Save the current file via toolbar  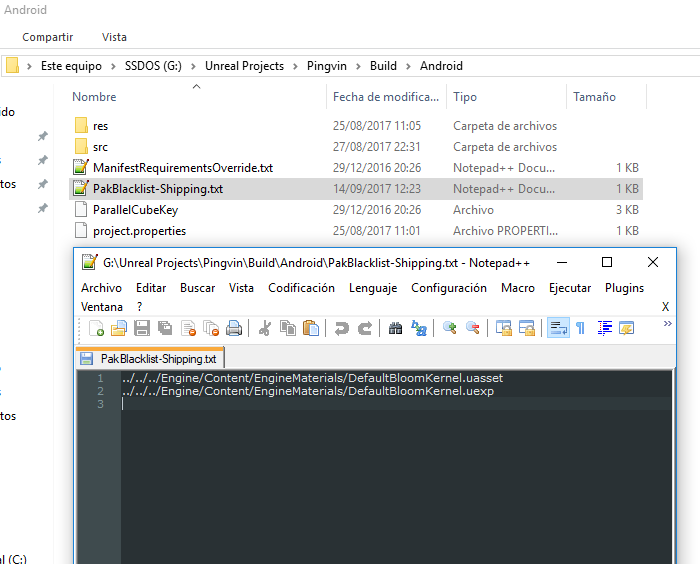pos(142,328)
